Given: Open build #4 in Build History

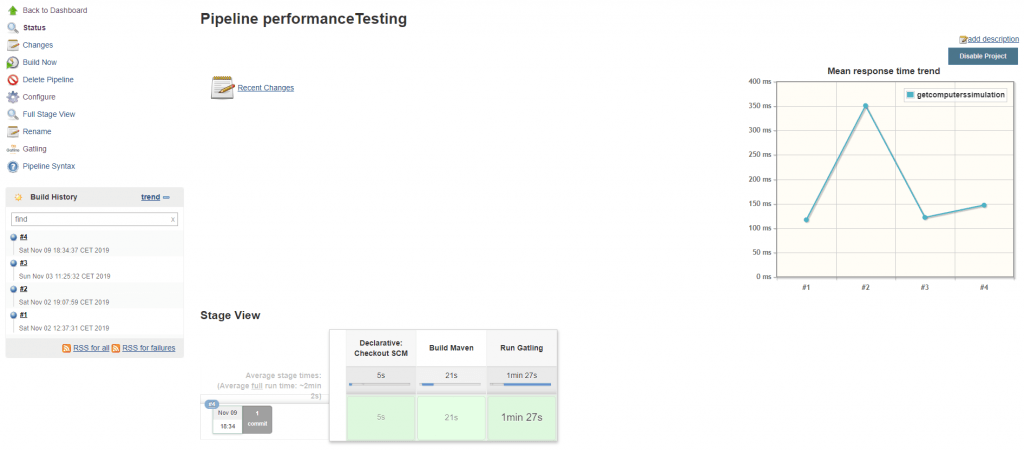Looking at the screenshot, I should click(24, 237).
